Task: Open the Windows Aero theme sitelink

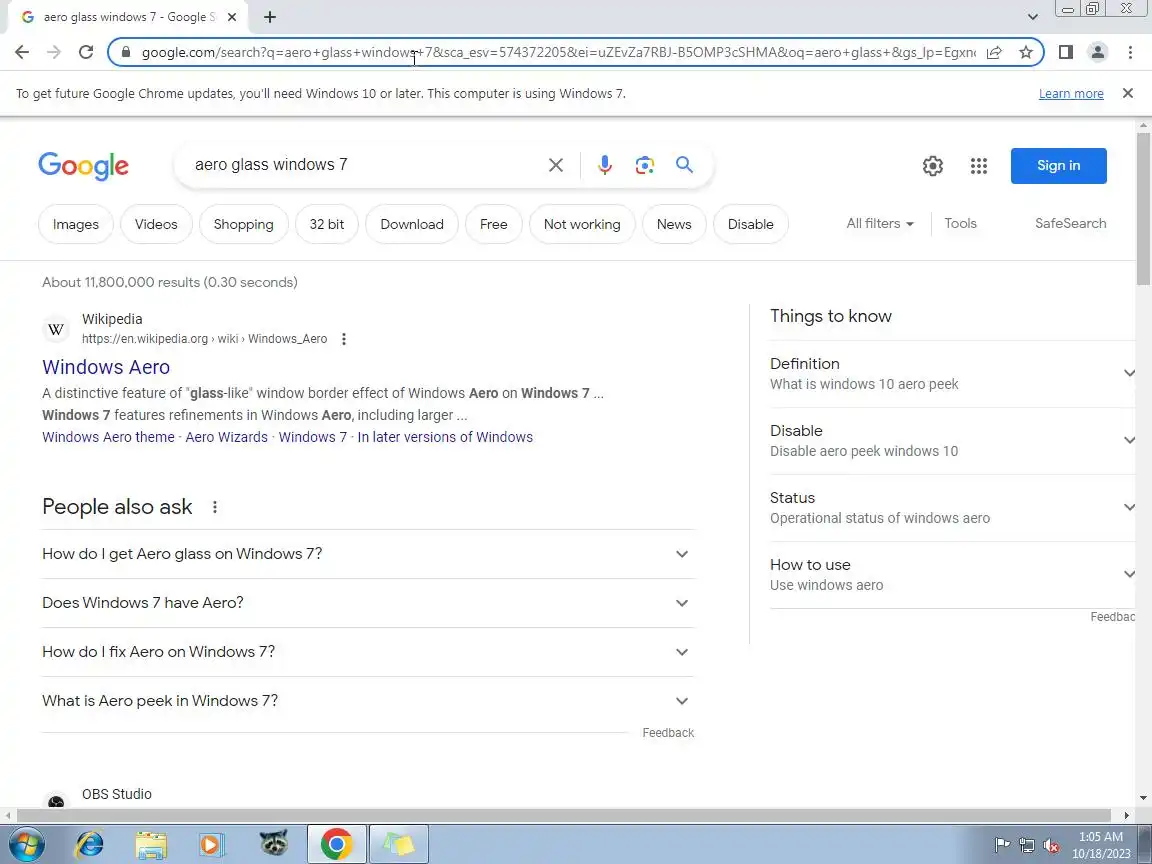Action: click(108, 437)
